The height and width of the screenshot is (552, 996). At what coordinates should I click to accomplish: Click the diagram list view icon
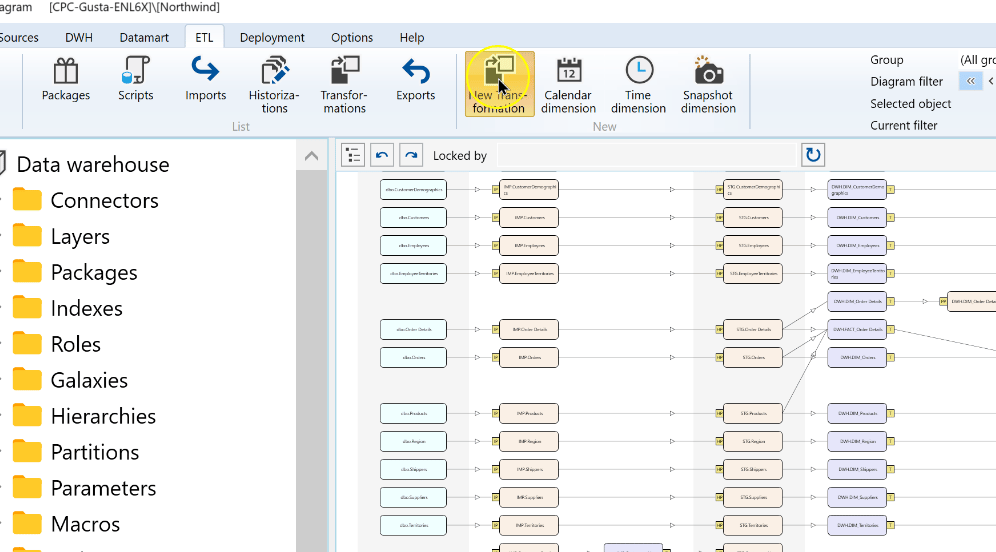[353, 155]
